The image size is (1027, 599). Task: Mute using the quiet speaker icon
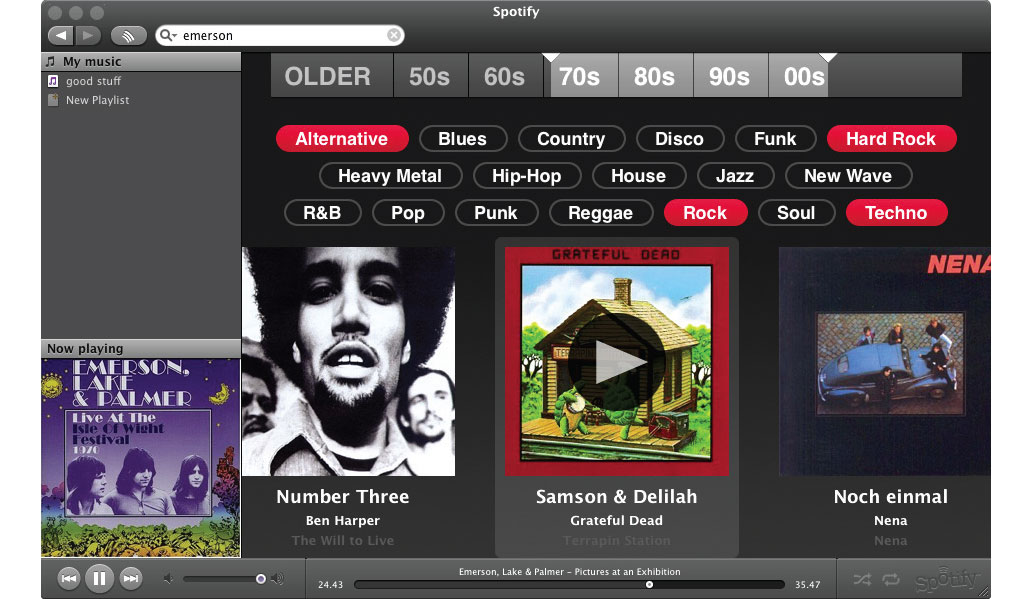[x=168, y=579]
